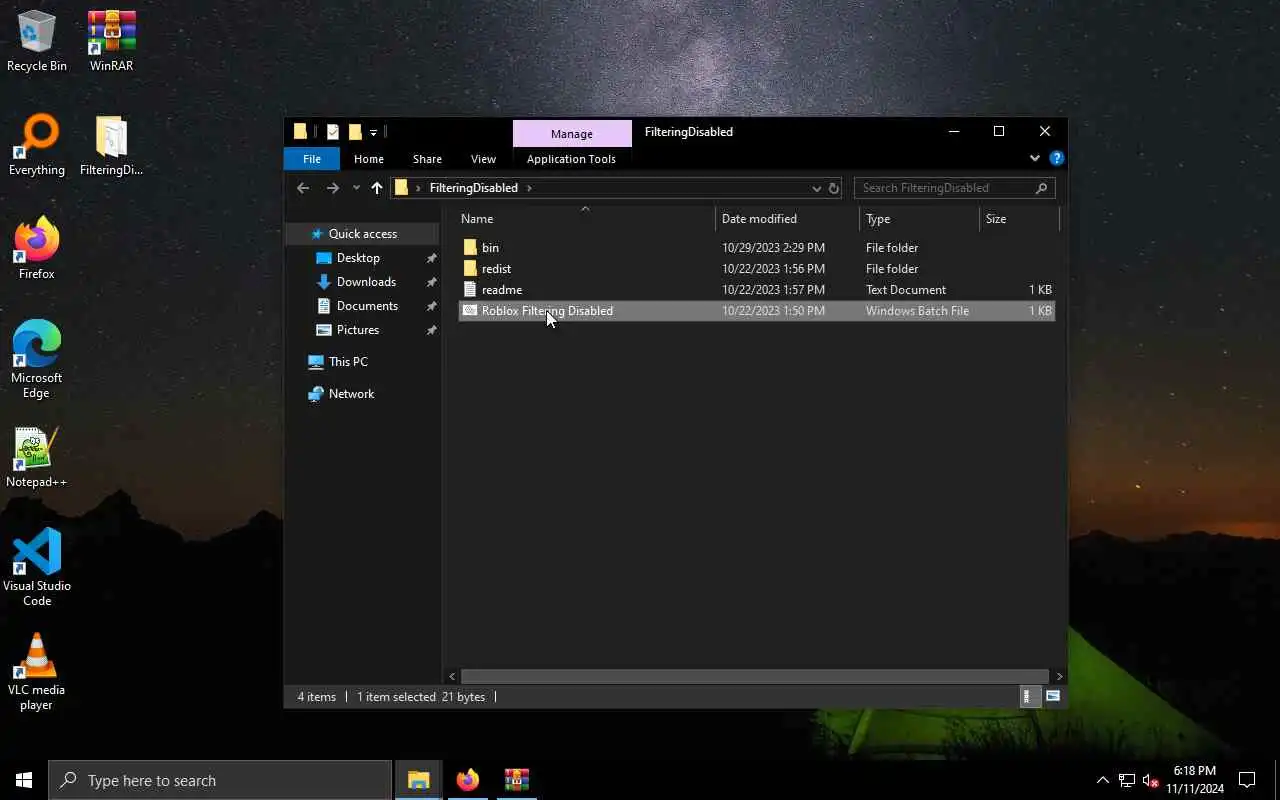Open Customize Quick Access Toolbar dropdown

(x=373, y=132)
